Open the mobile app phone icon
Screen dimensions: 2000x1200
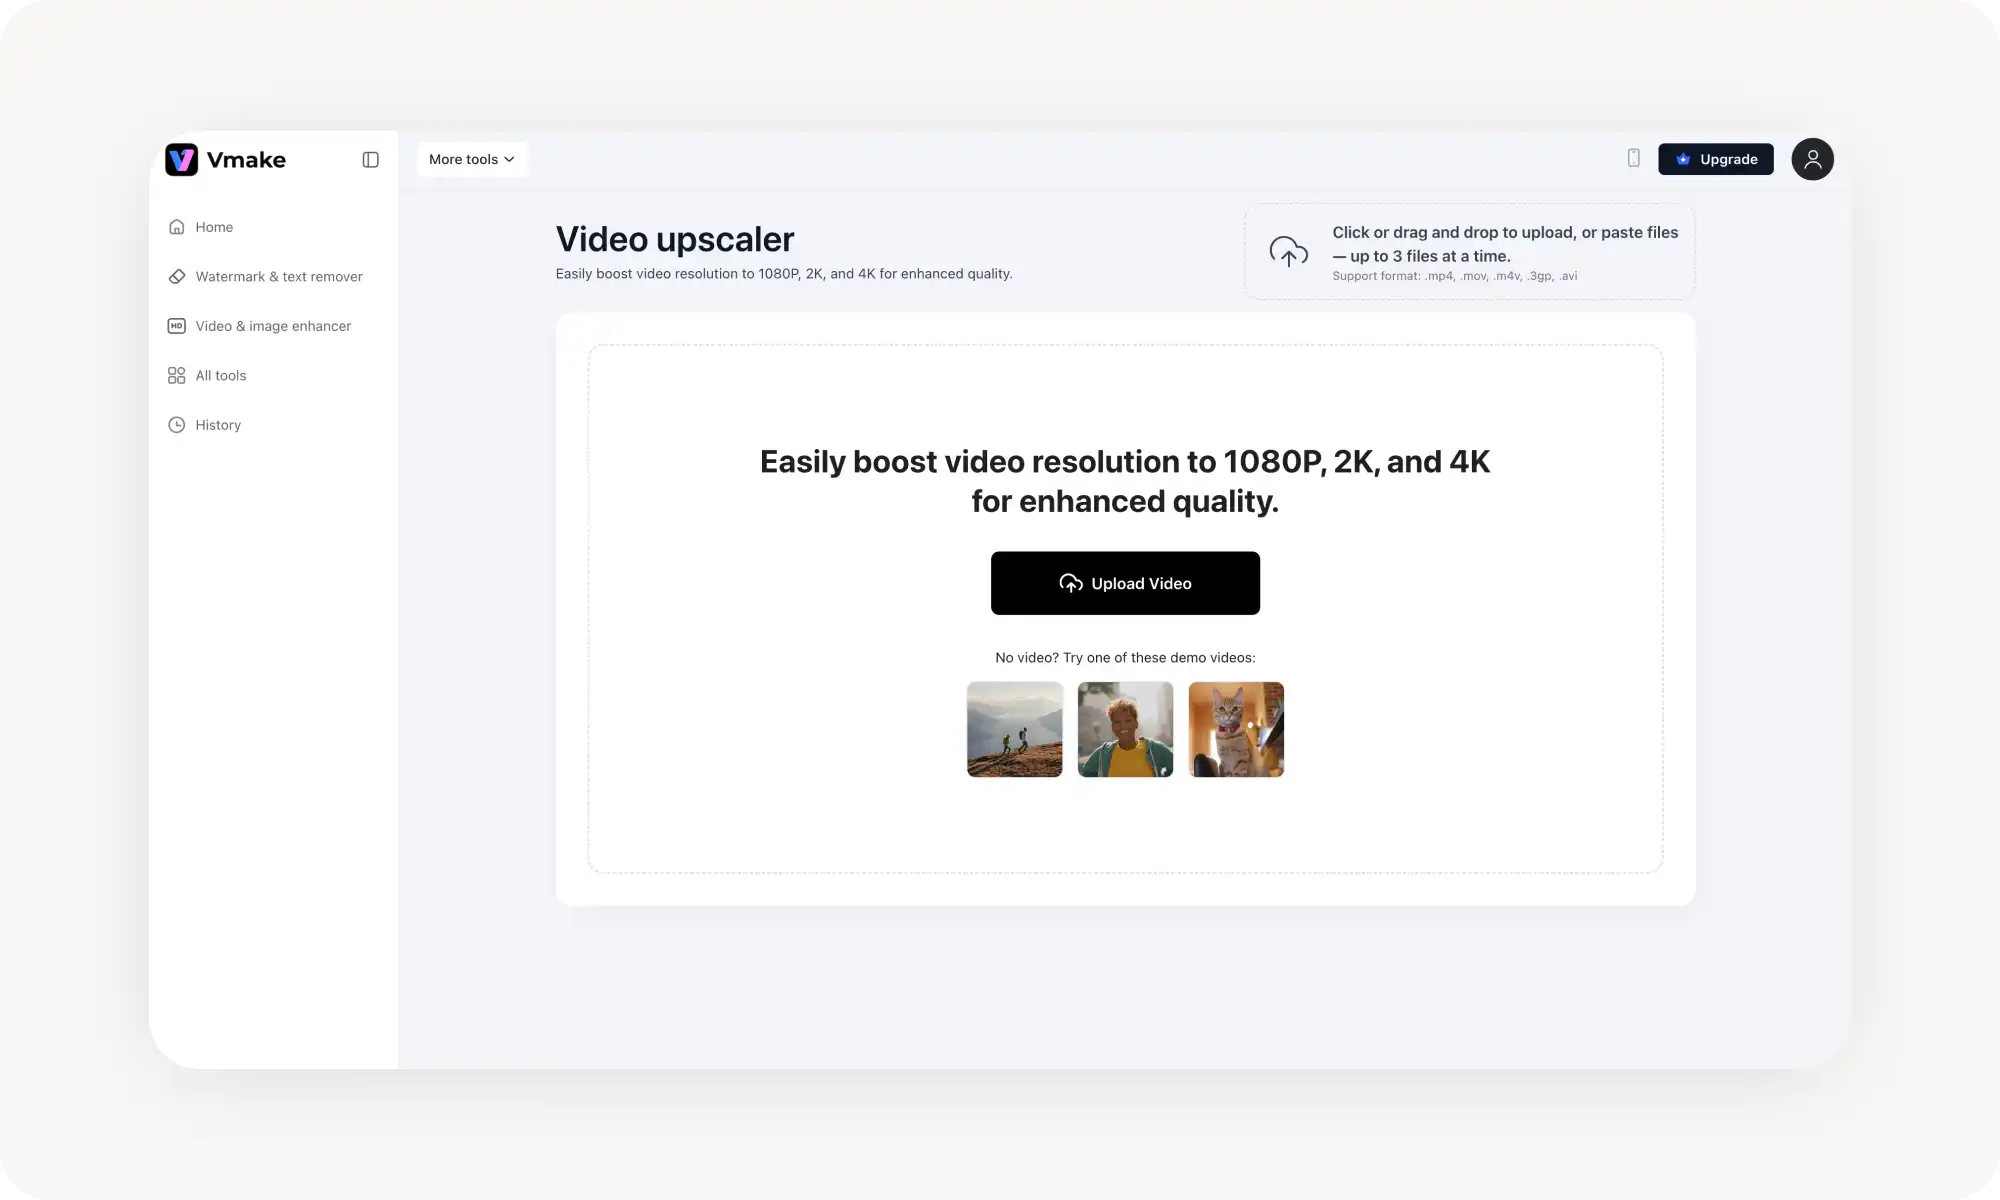point(1634,158)
